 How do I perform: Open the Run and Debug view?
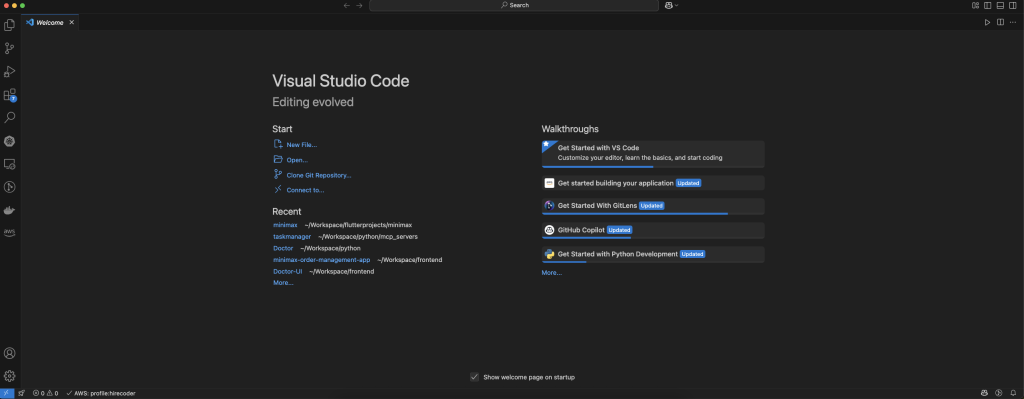point(9,72)
